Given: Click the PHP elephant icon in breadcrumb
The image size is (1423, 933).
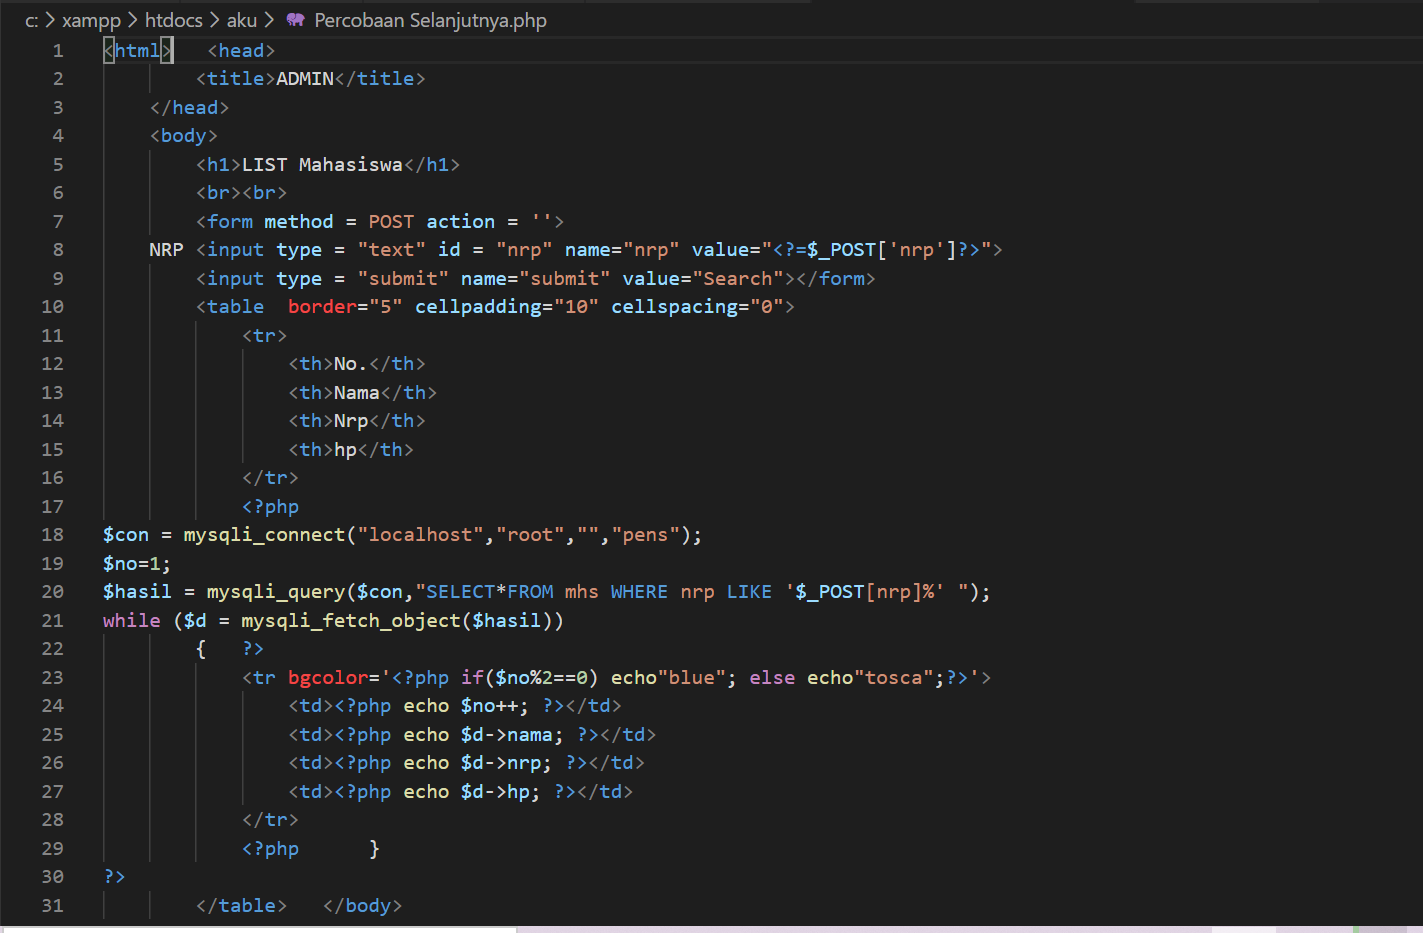Looking at the screenshot, I should (x=295, y=20).
